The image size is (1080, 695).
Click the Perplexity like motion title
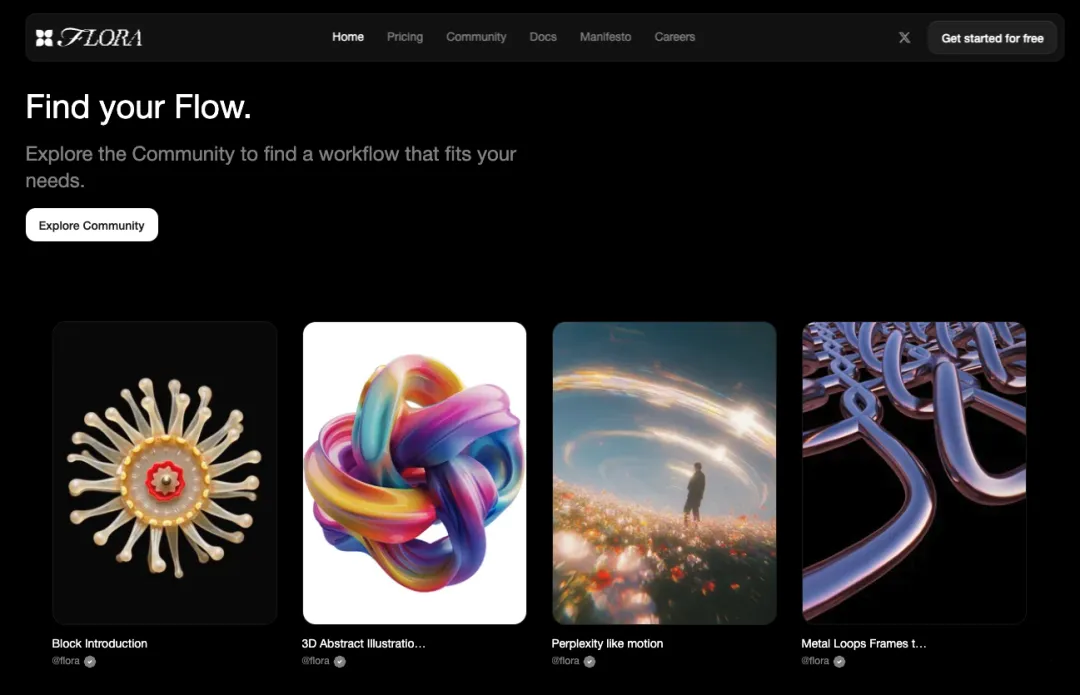click(x=608, y=643)
